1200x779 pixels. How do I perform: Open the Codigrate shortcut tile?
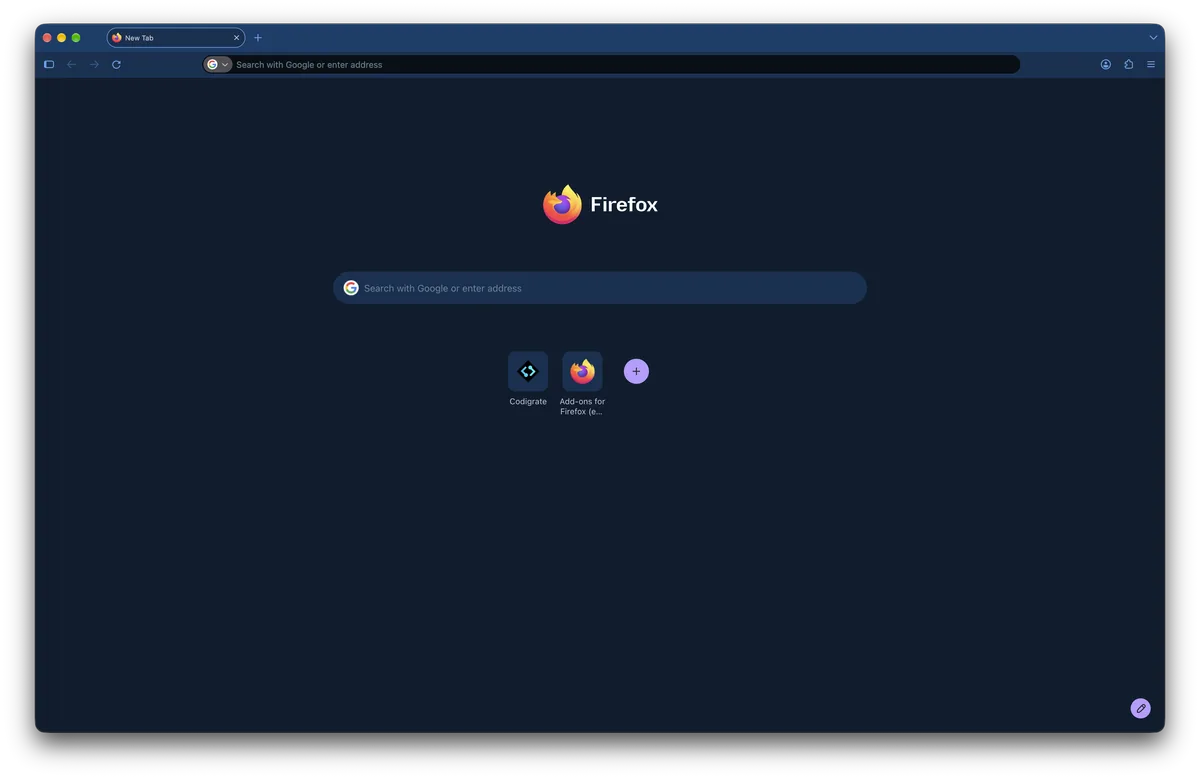click(528, 371)
